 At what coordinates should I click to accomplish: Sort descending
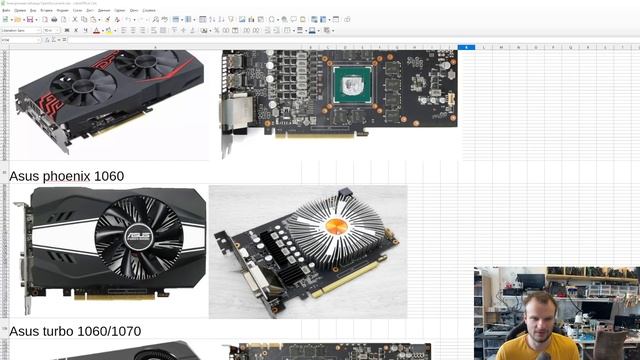point(221,20)
